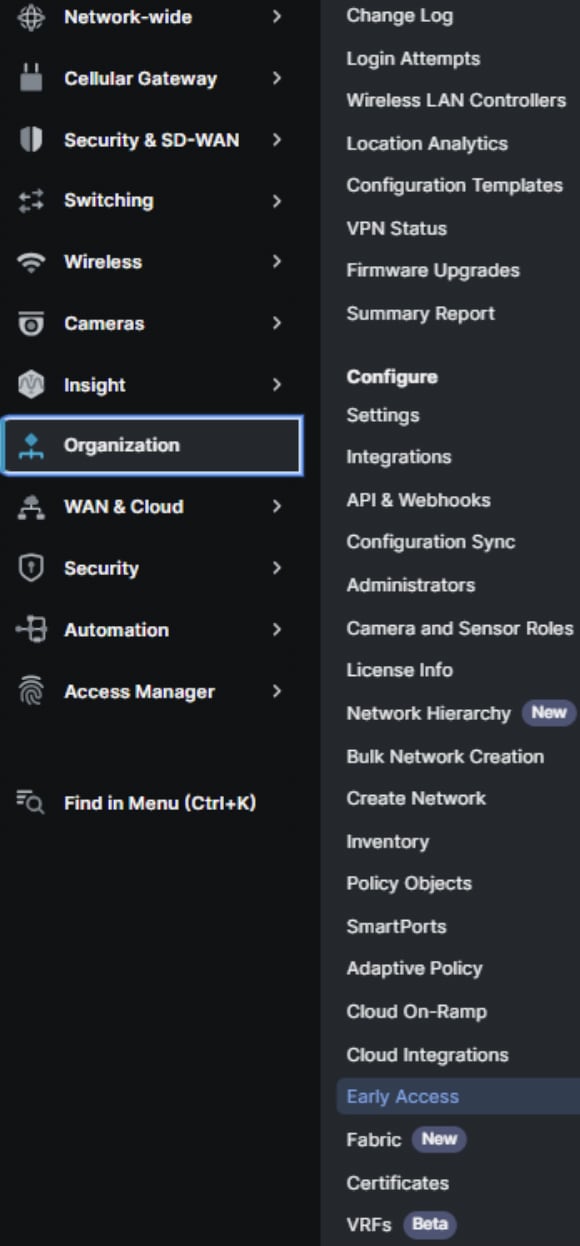Click the Switching arrows icon
The width and height of the screenshot is (580, 1246).
click(32, 201)
